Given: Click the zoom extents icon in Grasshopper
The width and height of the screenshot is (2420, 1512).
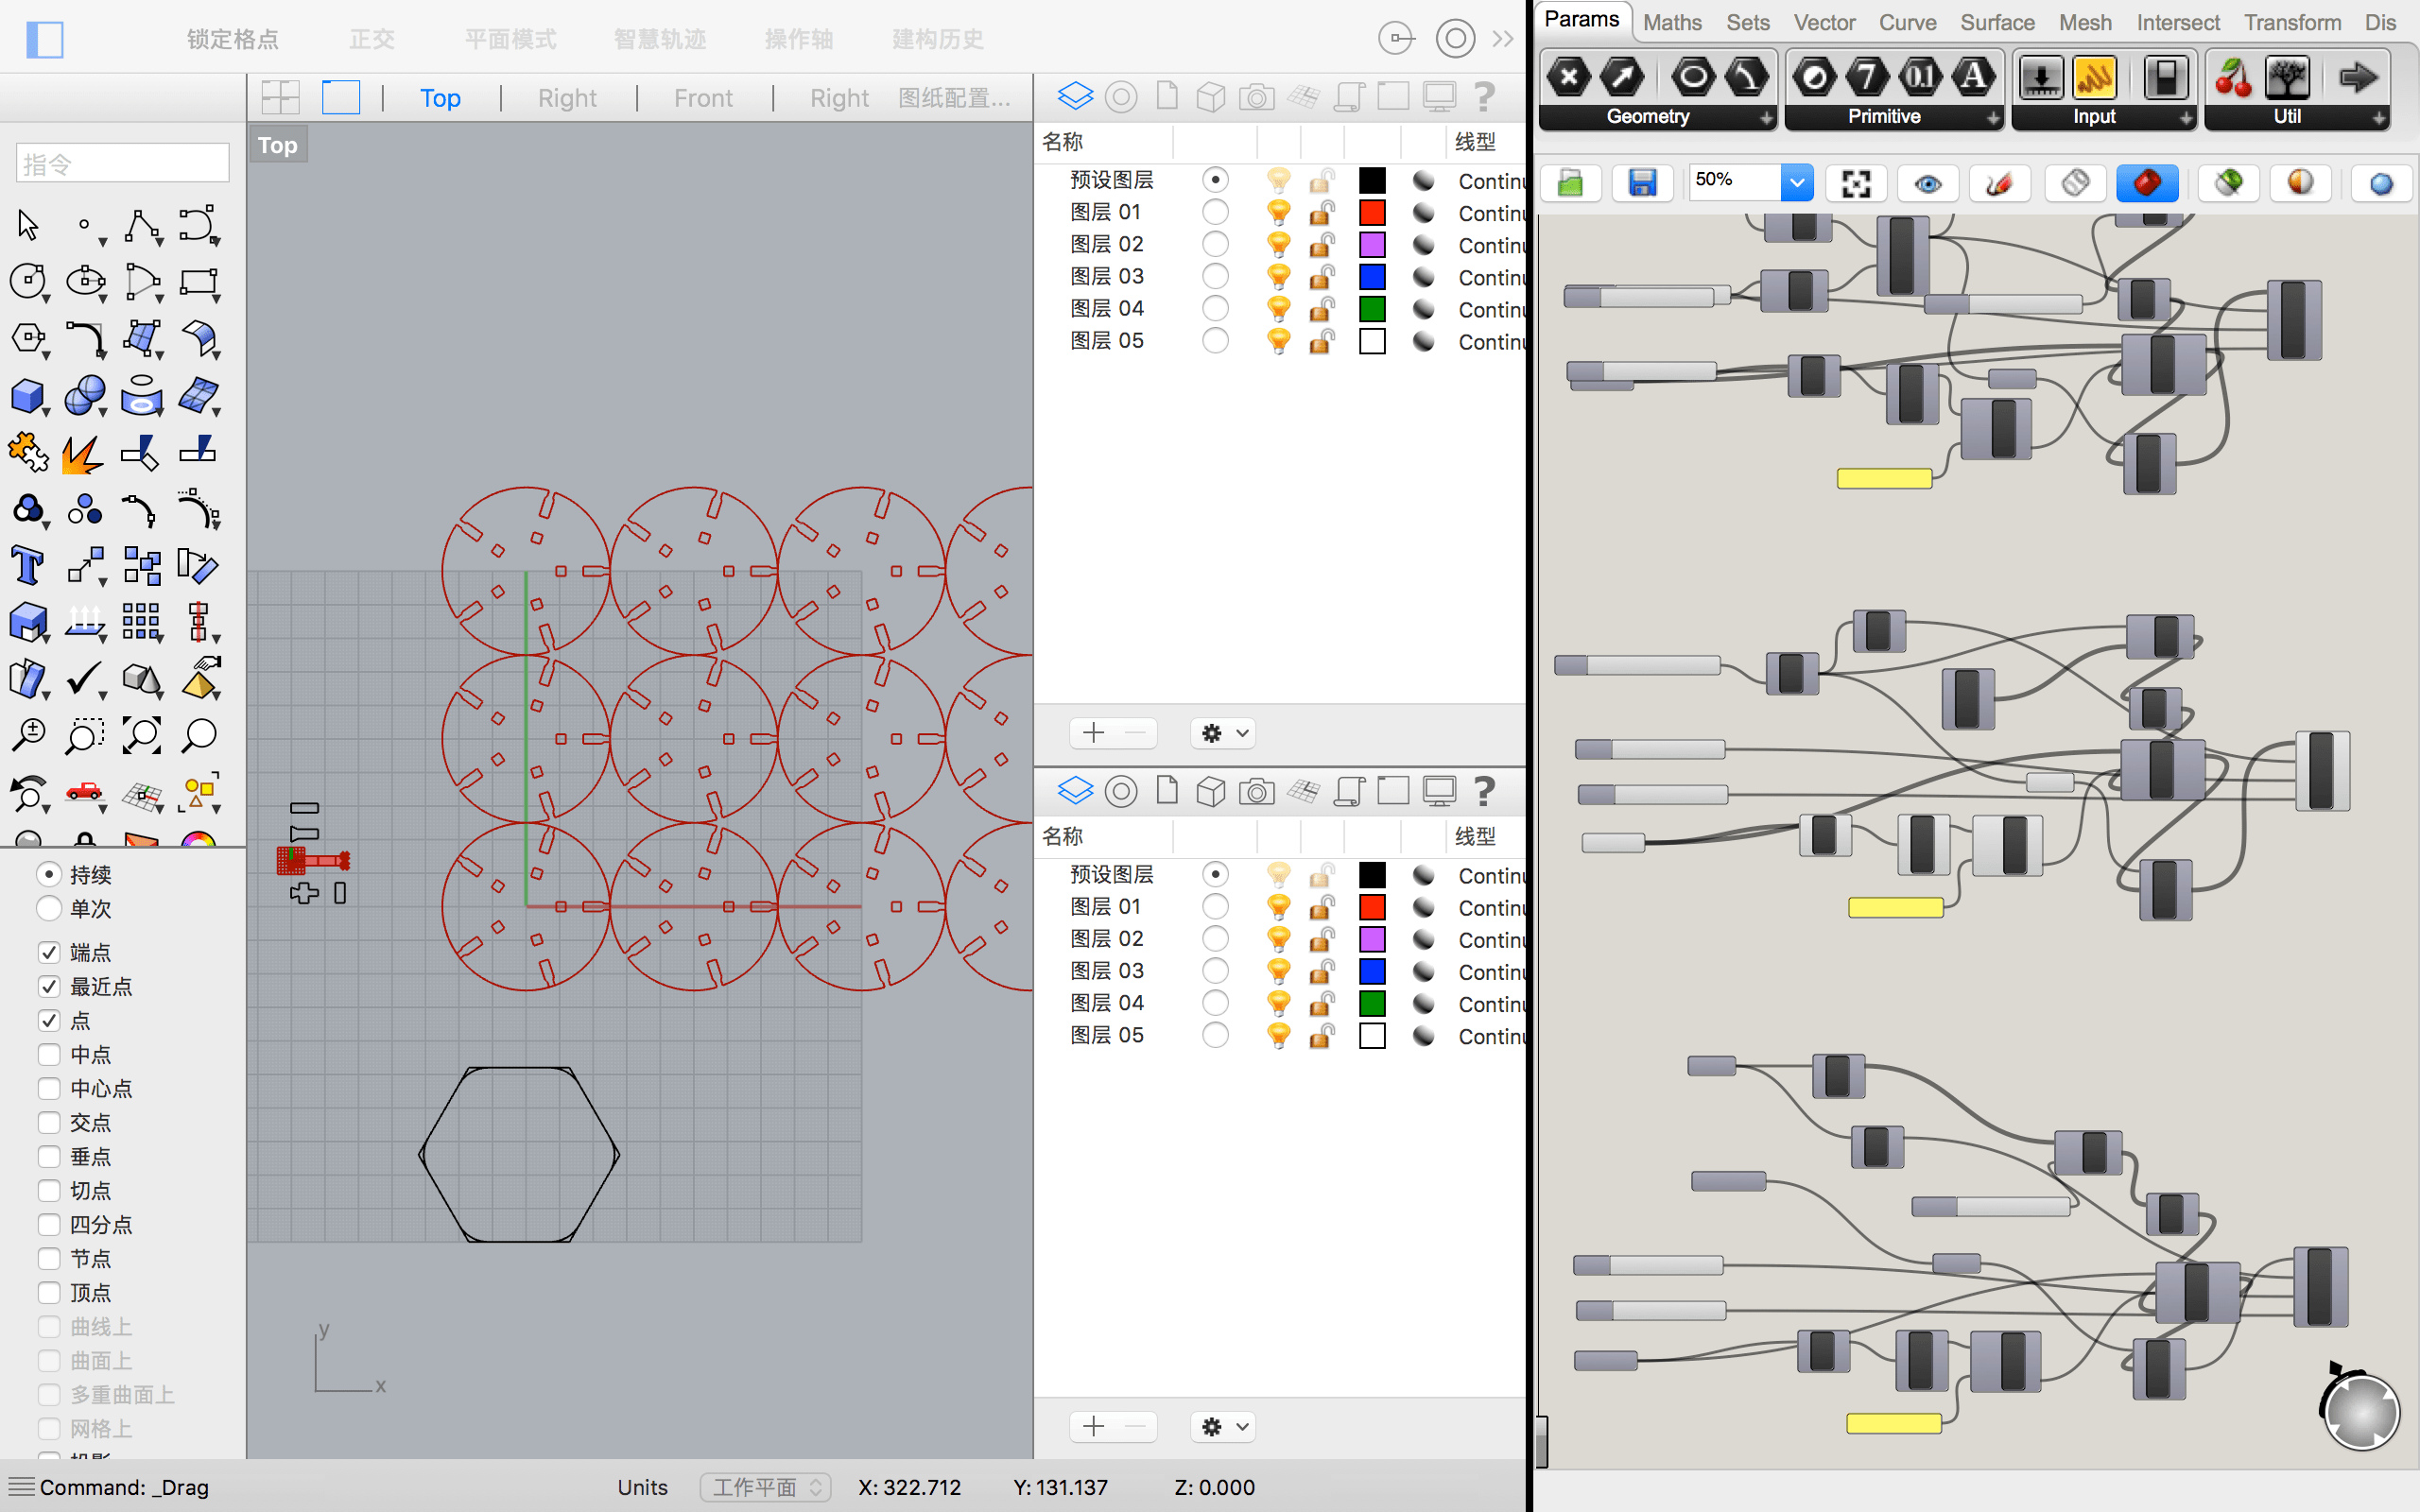Looking at the screenshot, I should click(x=1856, y=183).
